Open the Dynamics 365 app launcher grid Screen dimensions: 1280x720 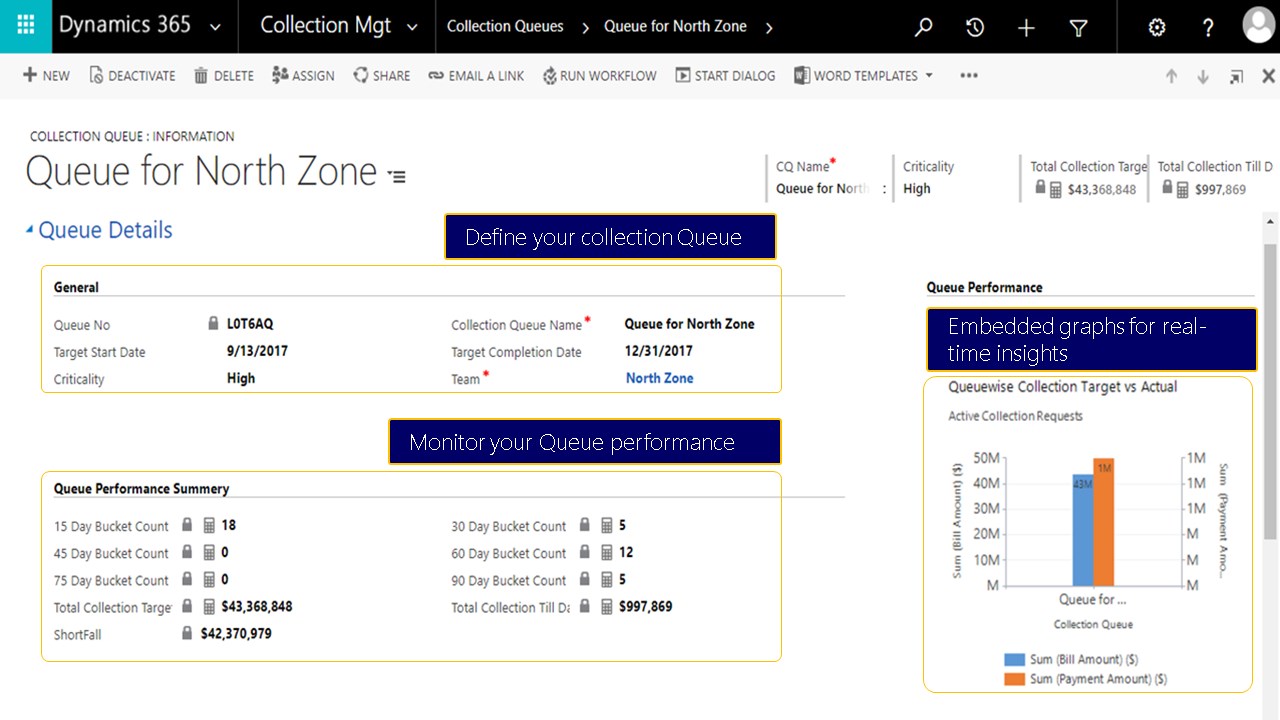click(26, 26)
